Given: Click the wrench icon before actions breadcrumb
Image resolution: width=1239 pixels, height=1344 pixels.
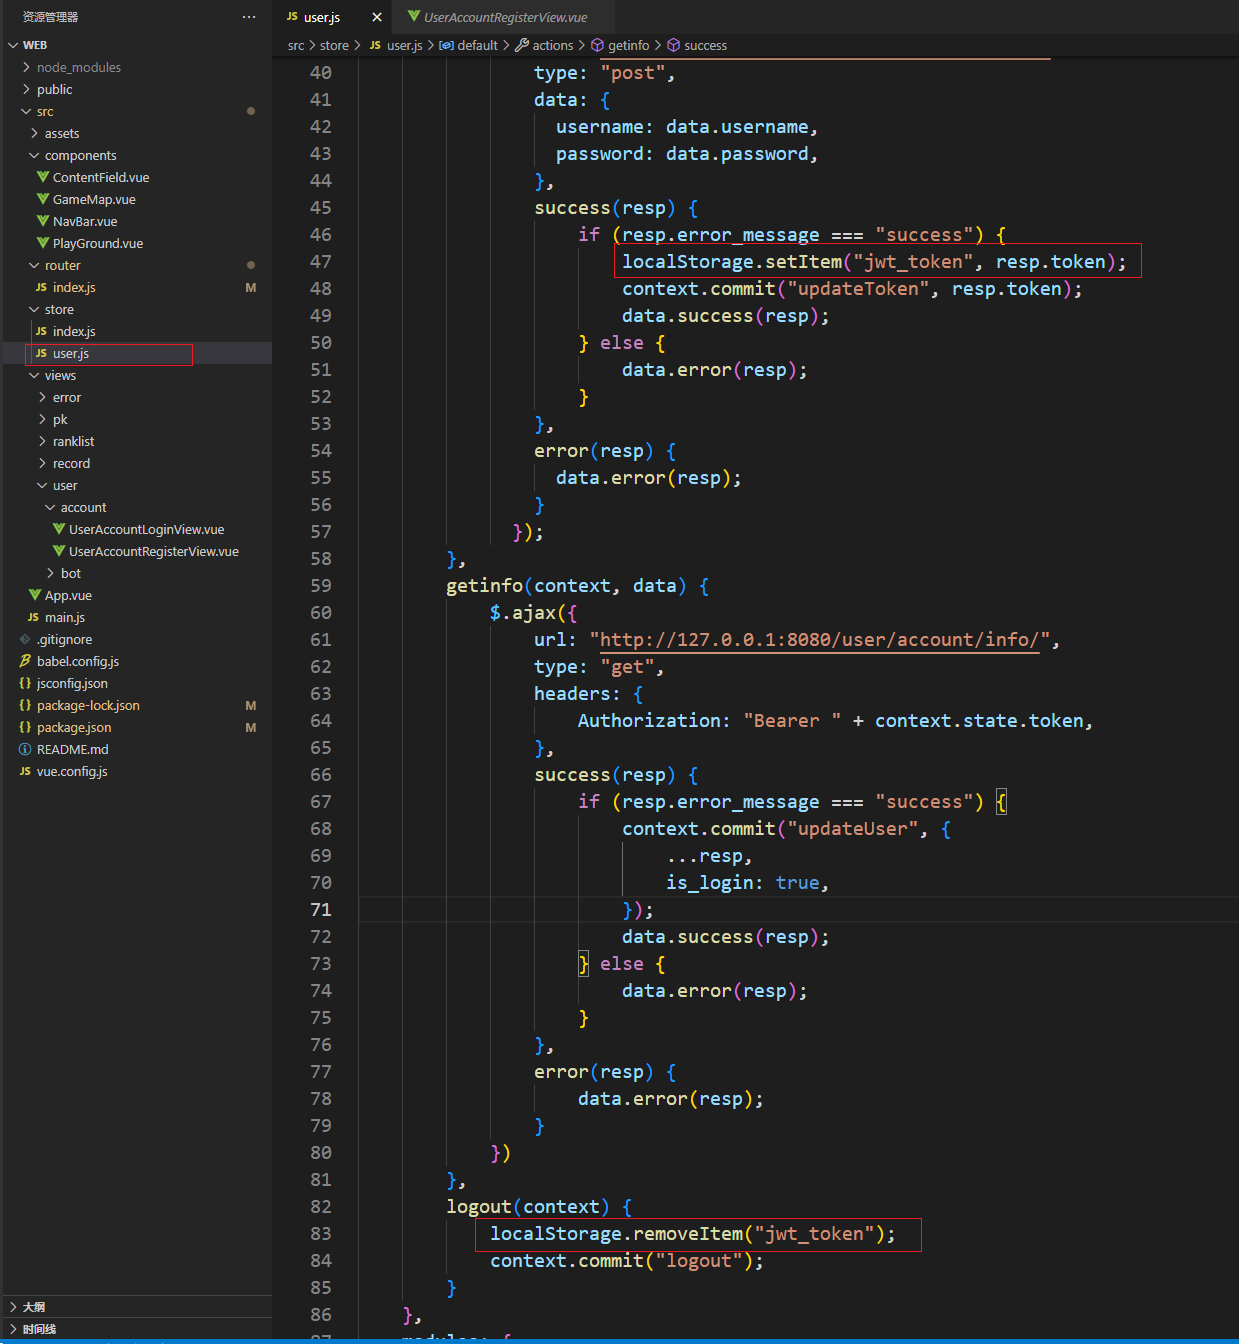Looking at the screenshot, I should [x=521, y=45].
